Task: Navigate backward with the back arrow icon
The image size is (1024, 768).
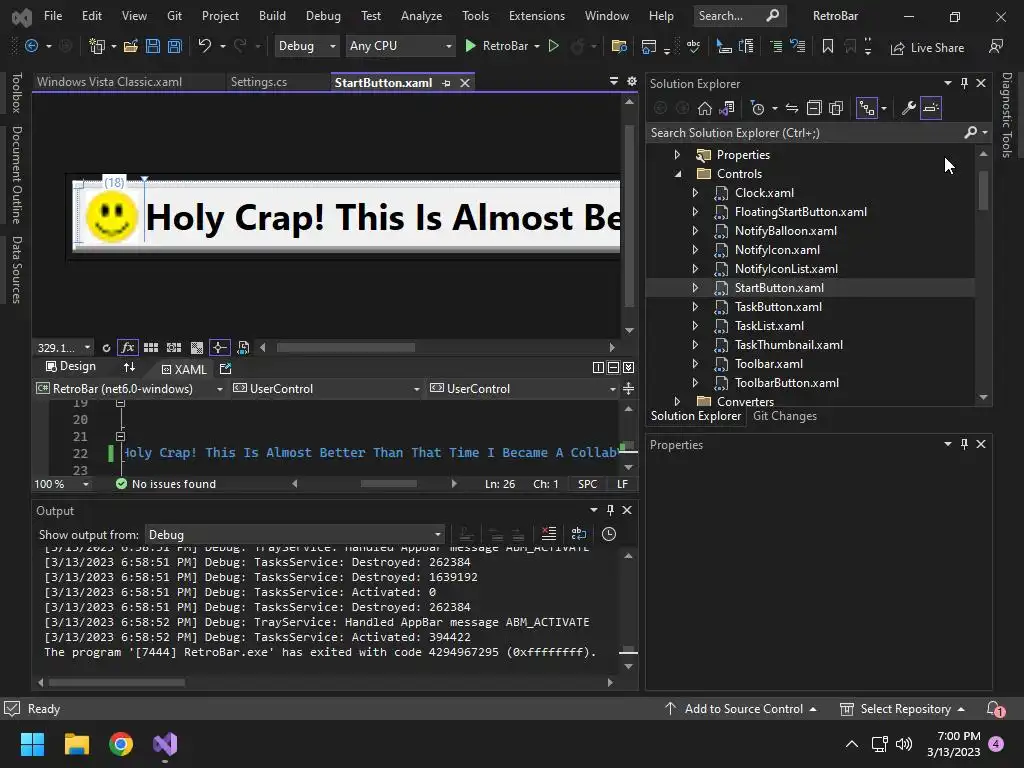Action: pyautogui.click(x=31, y=46)
